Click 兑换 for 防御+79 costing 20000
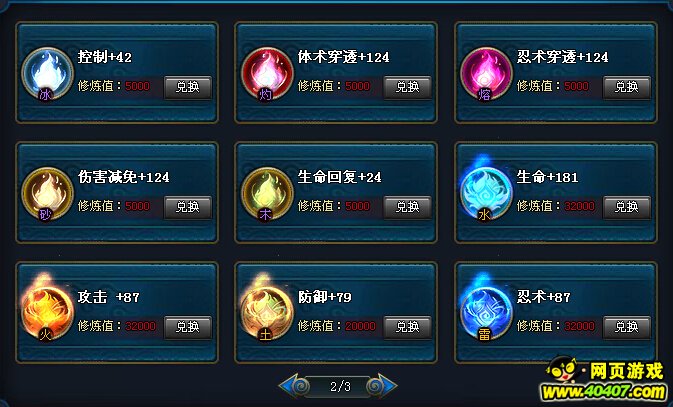Viewport: 673px width, 407px height. coord(408,327)
